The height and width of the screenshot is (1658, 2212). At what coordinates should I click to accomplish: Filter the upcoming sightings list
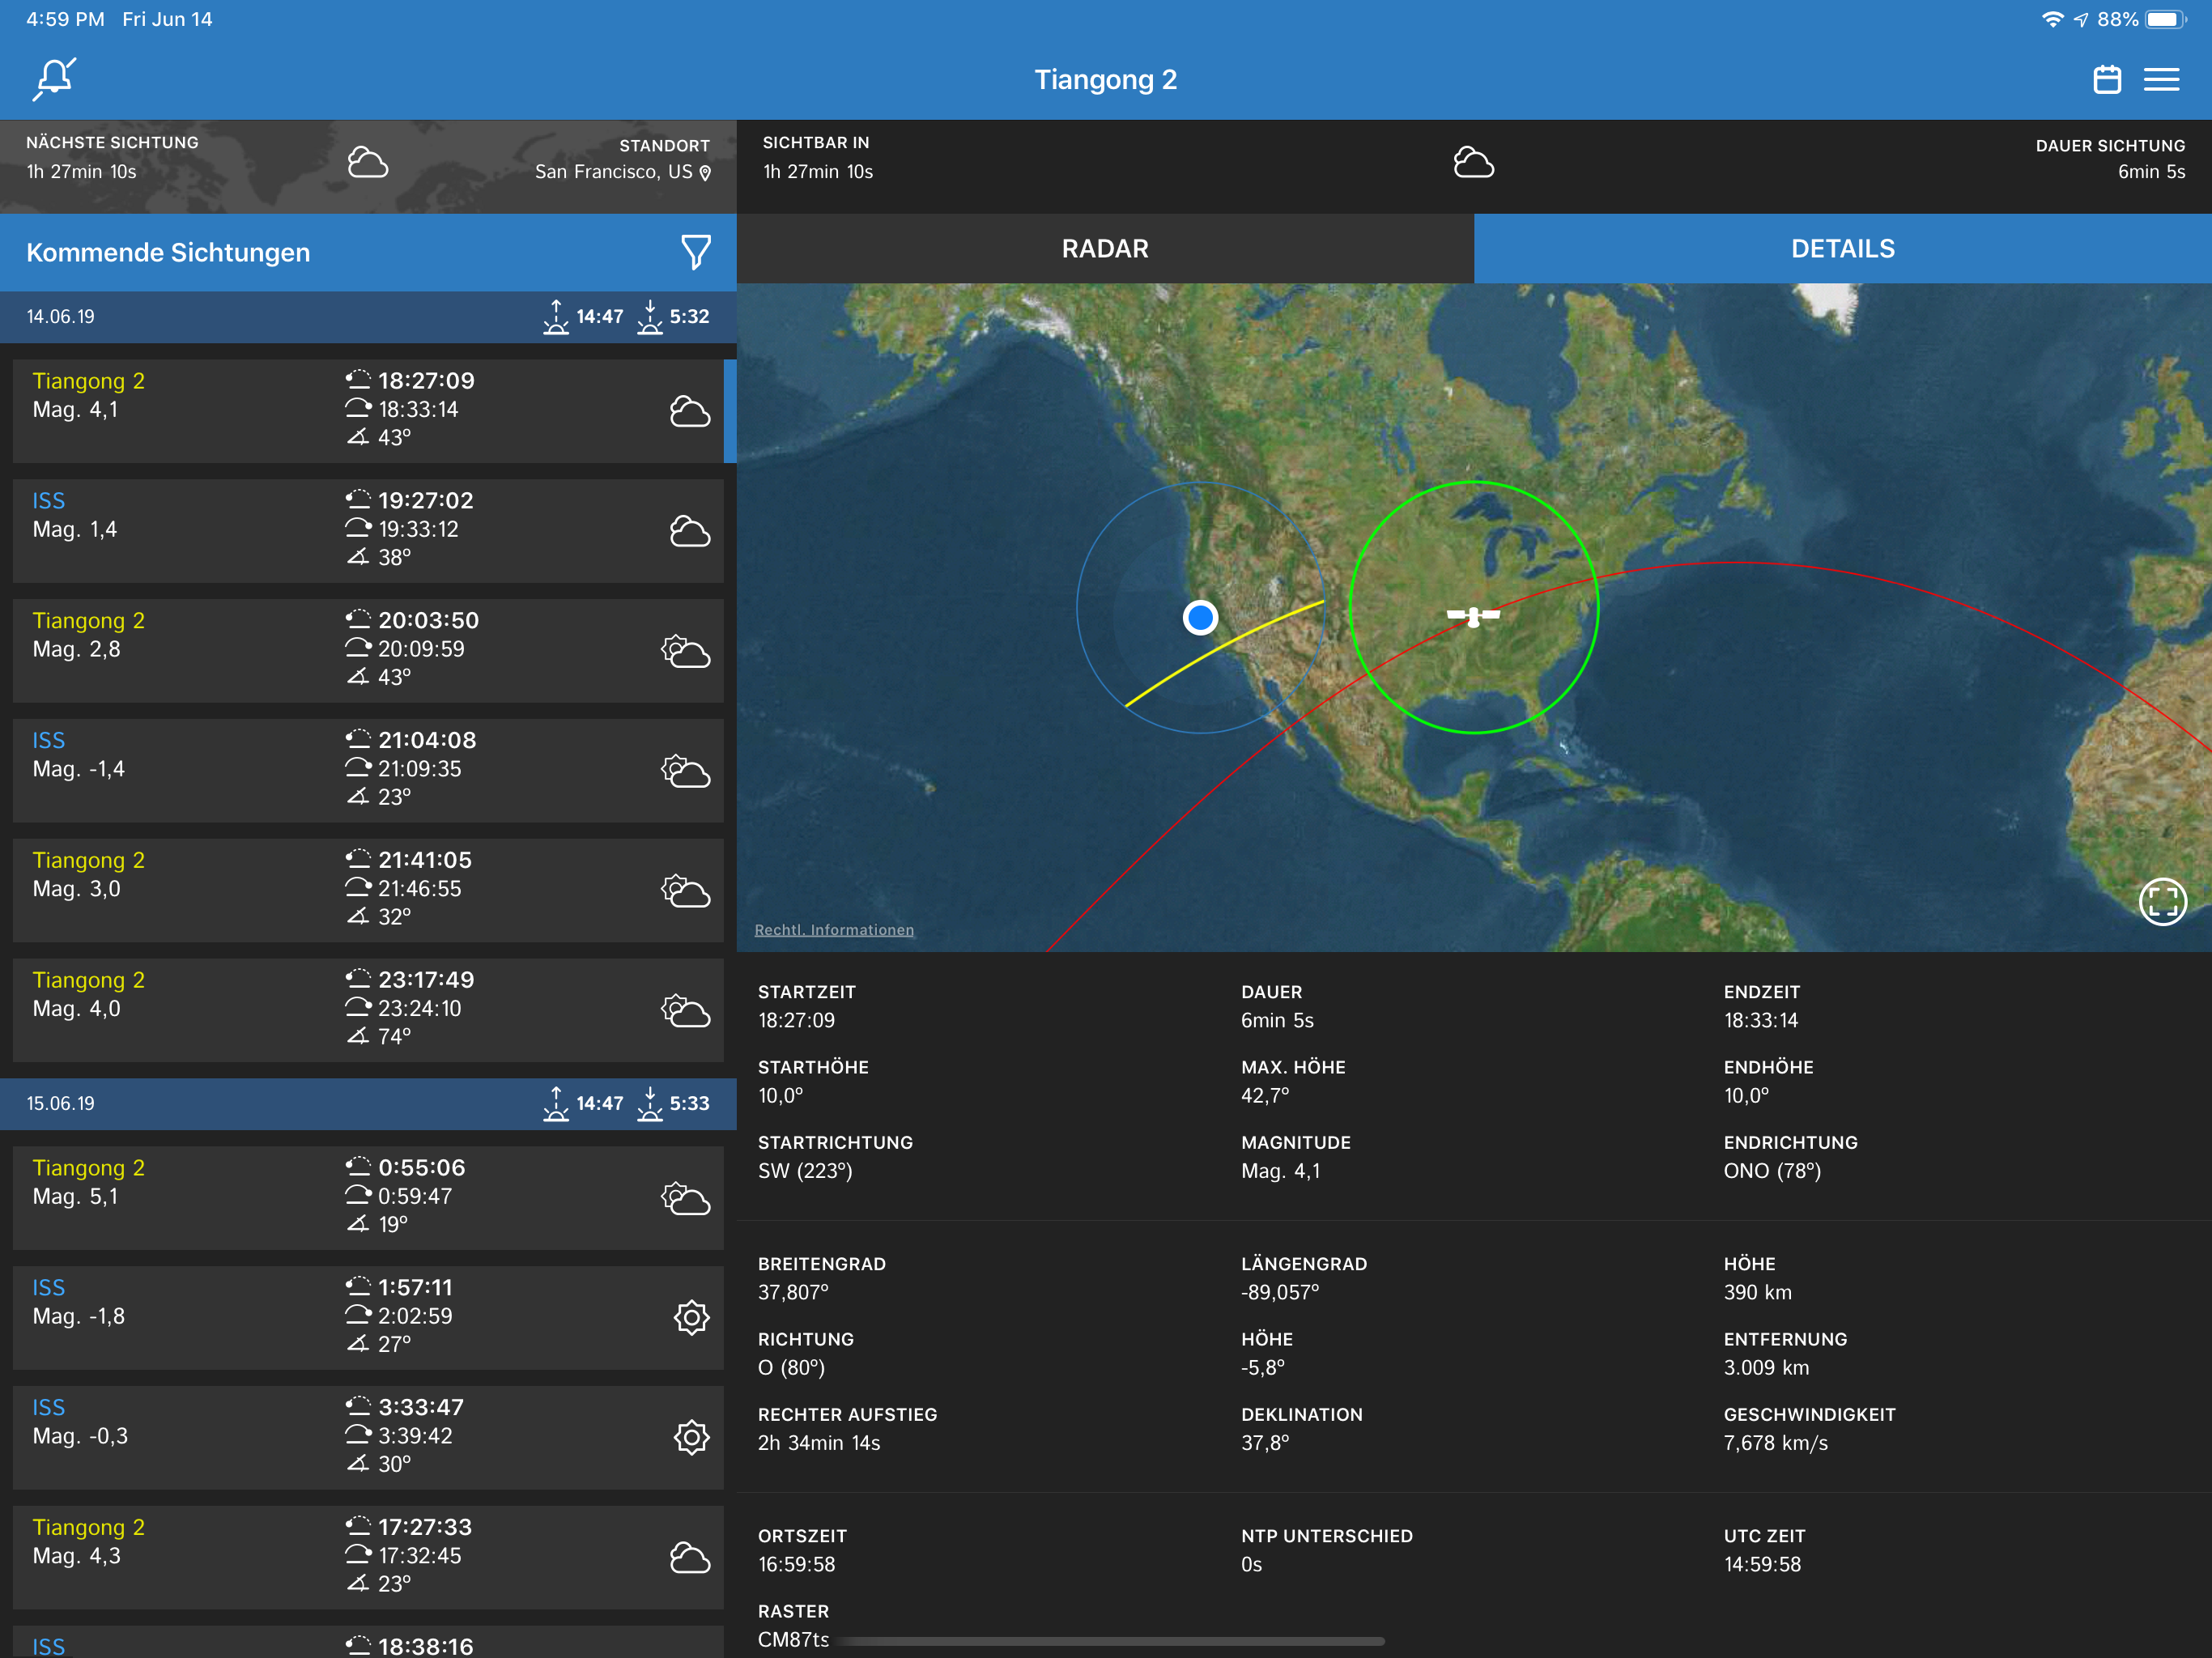[x=696, y=252]
